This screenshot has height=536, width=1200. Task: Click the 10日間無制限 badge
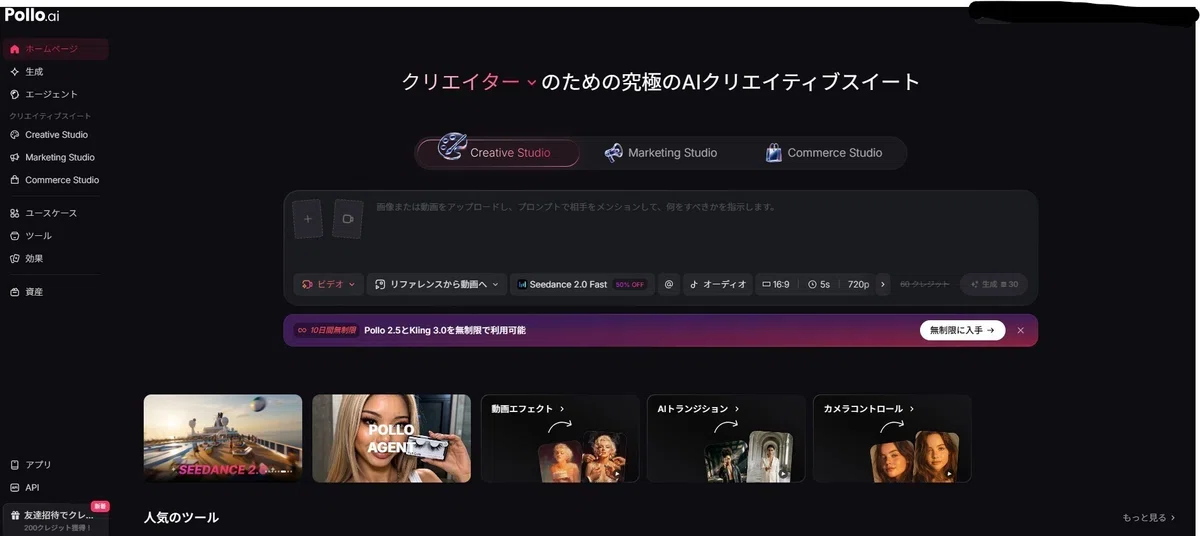(325, 330)
